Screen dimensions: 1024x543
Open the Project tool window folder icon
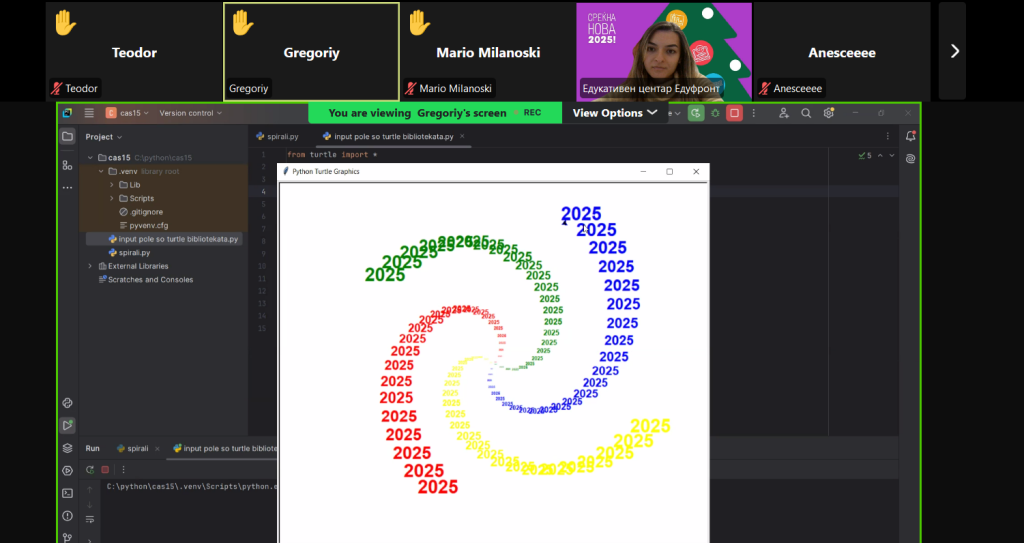pyautogui.click(x=67, y=137)
